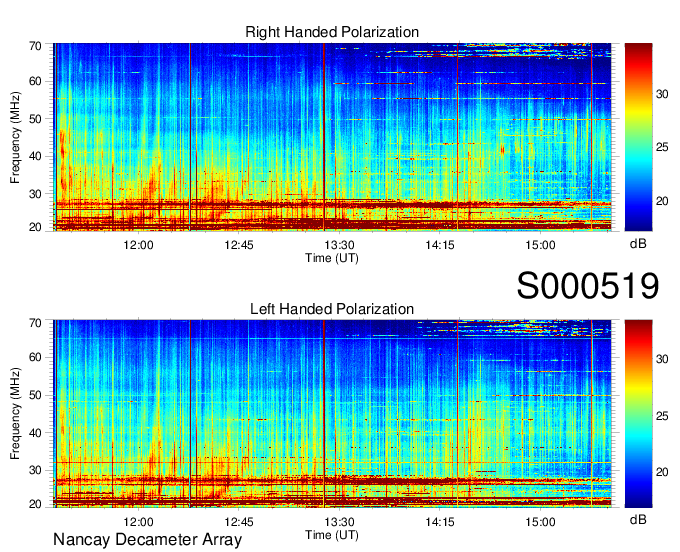
Task: Click the 30 dB label on lower colorbar
Action: pos(662,359)
